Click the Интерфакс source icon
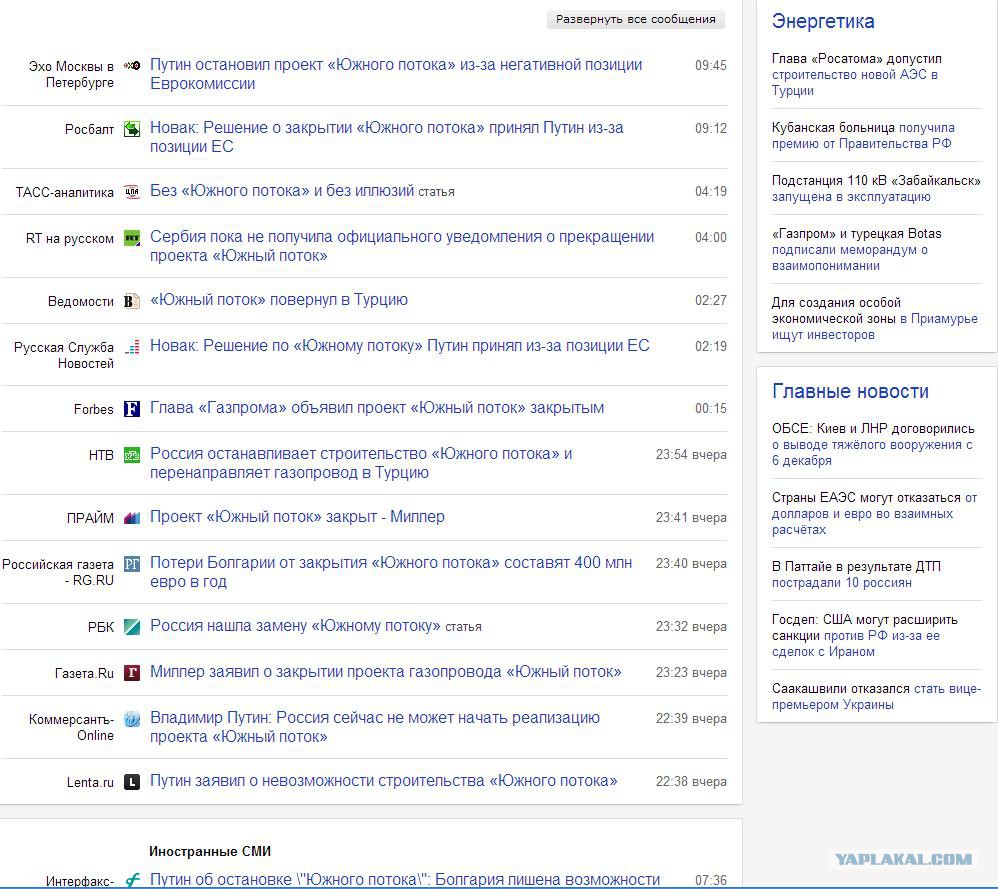 (132, 881)
